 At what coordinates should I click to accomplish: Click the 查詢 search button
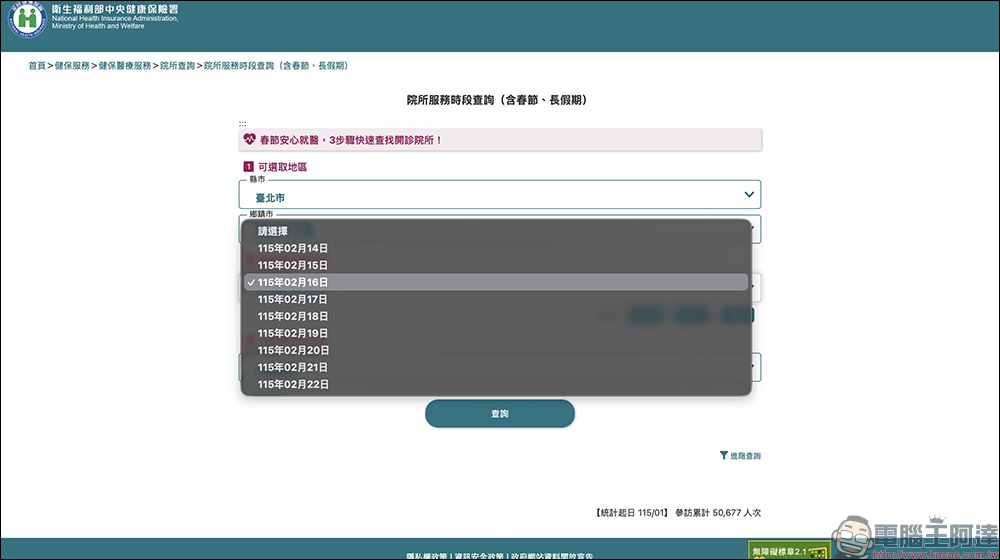[499, 414]
